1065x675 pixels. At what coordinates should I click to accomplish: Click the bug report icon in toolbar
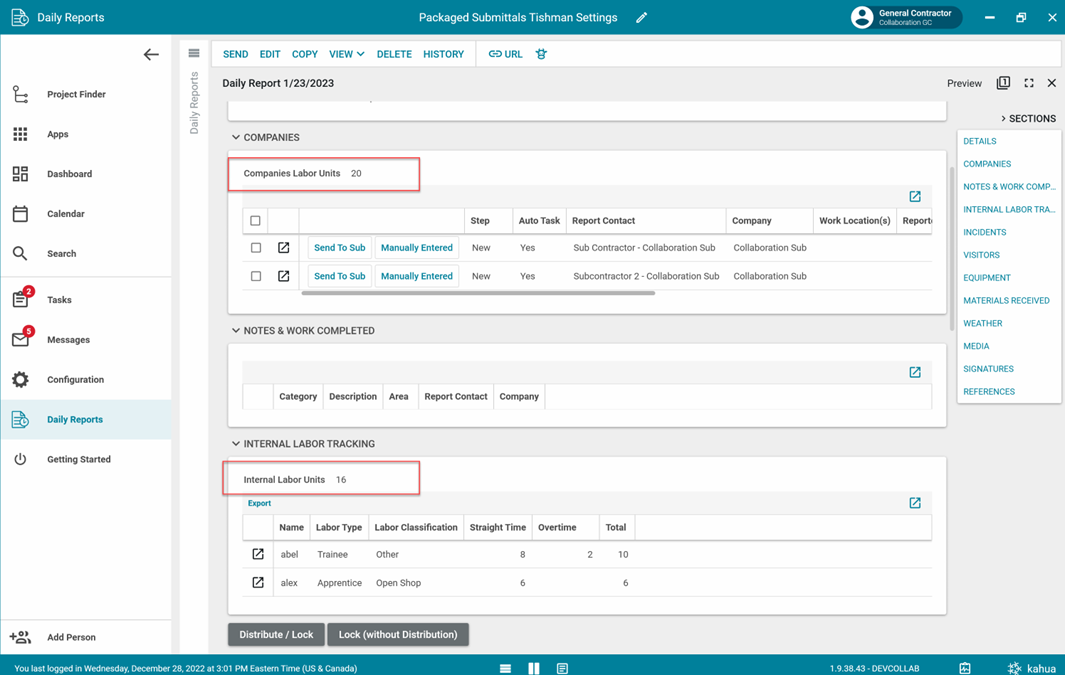tap(541, 54)
